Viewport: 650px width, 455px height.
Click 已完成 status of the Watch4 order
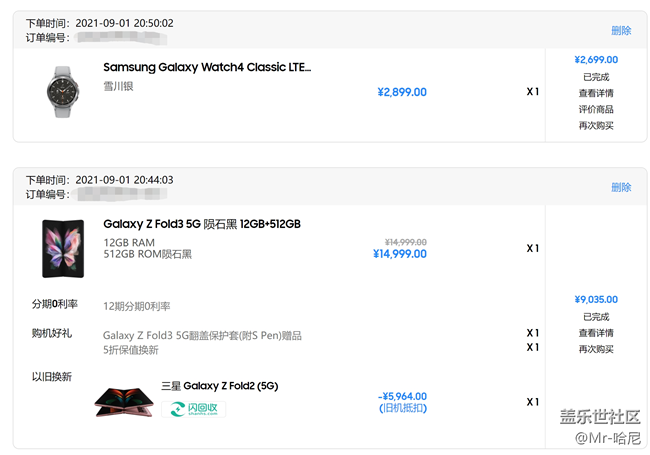596,77
